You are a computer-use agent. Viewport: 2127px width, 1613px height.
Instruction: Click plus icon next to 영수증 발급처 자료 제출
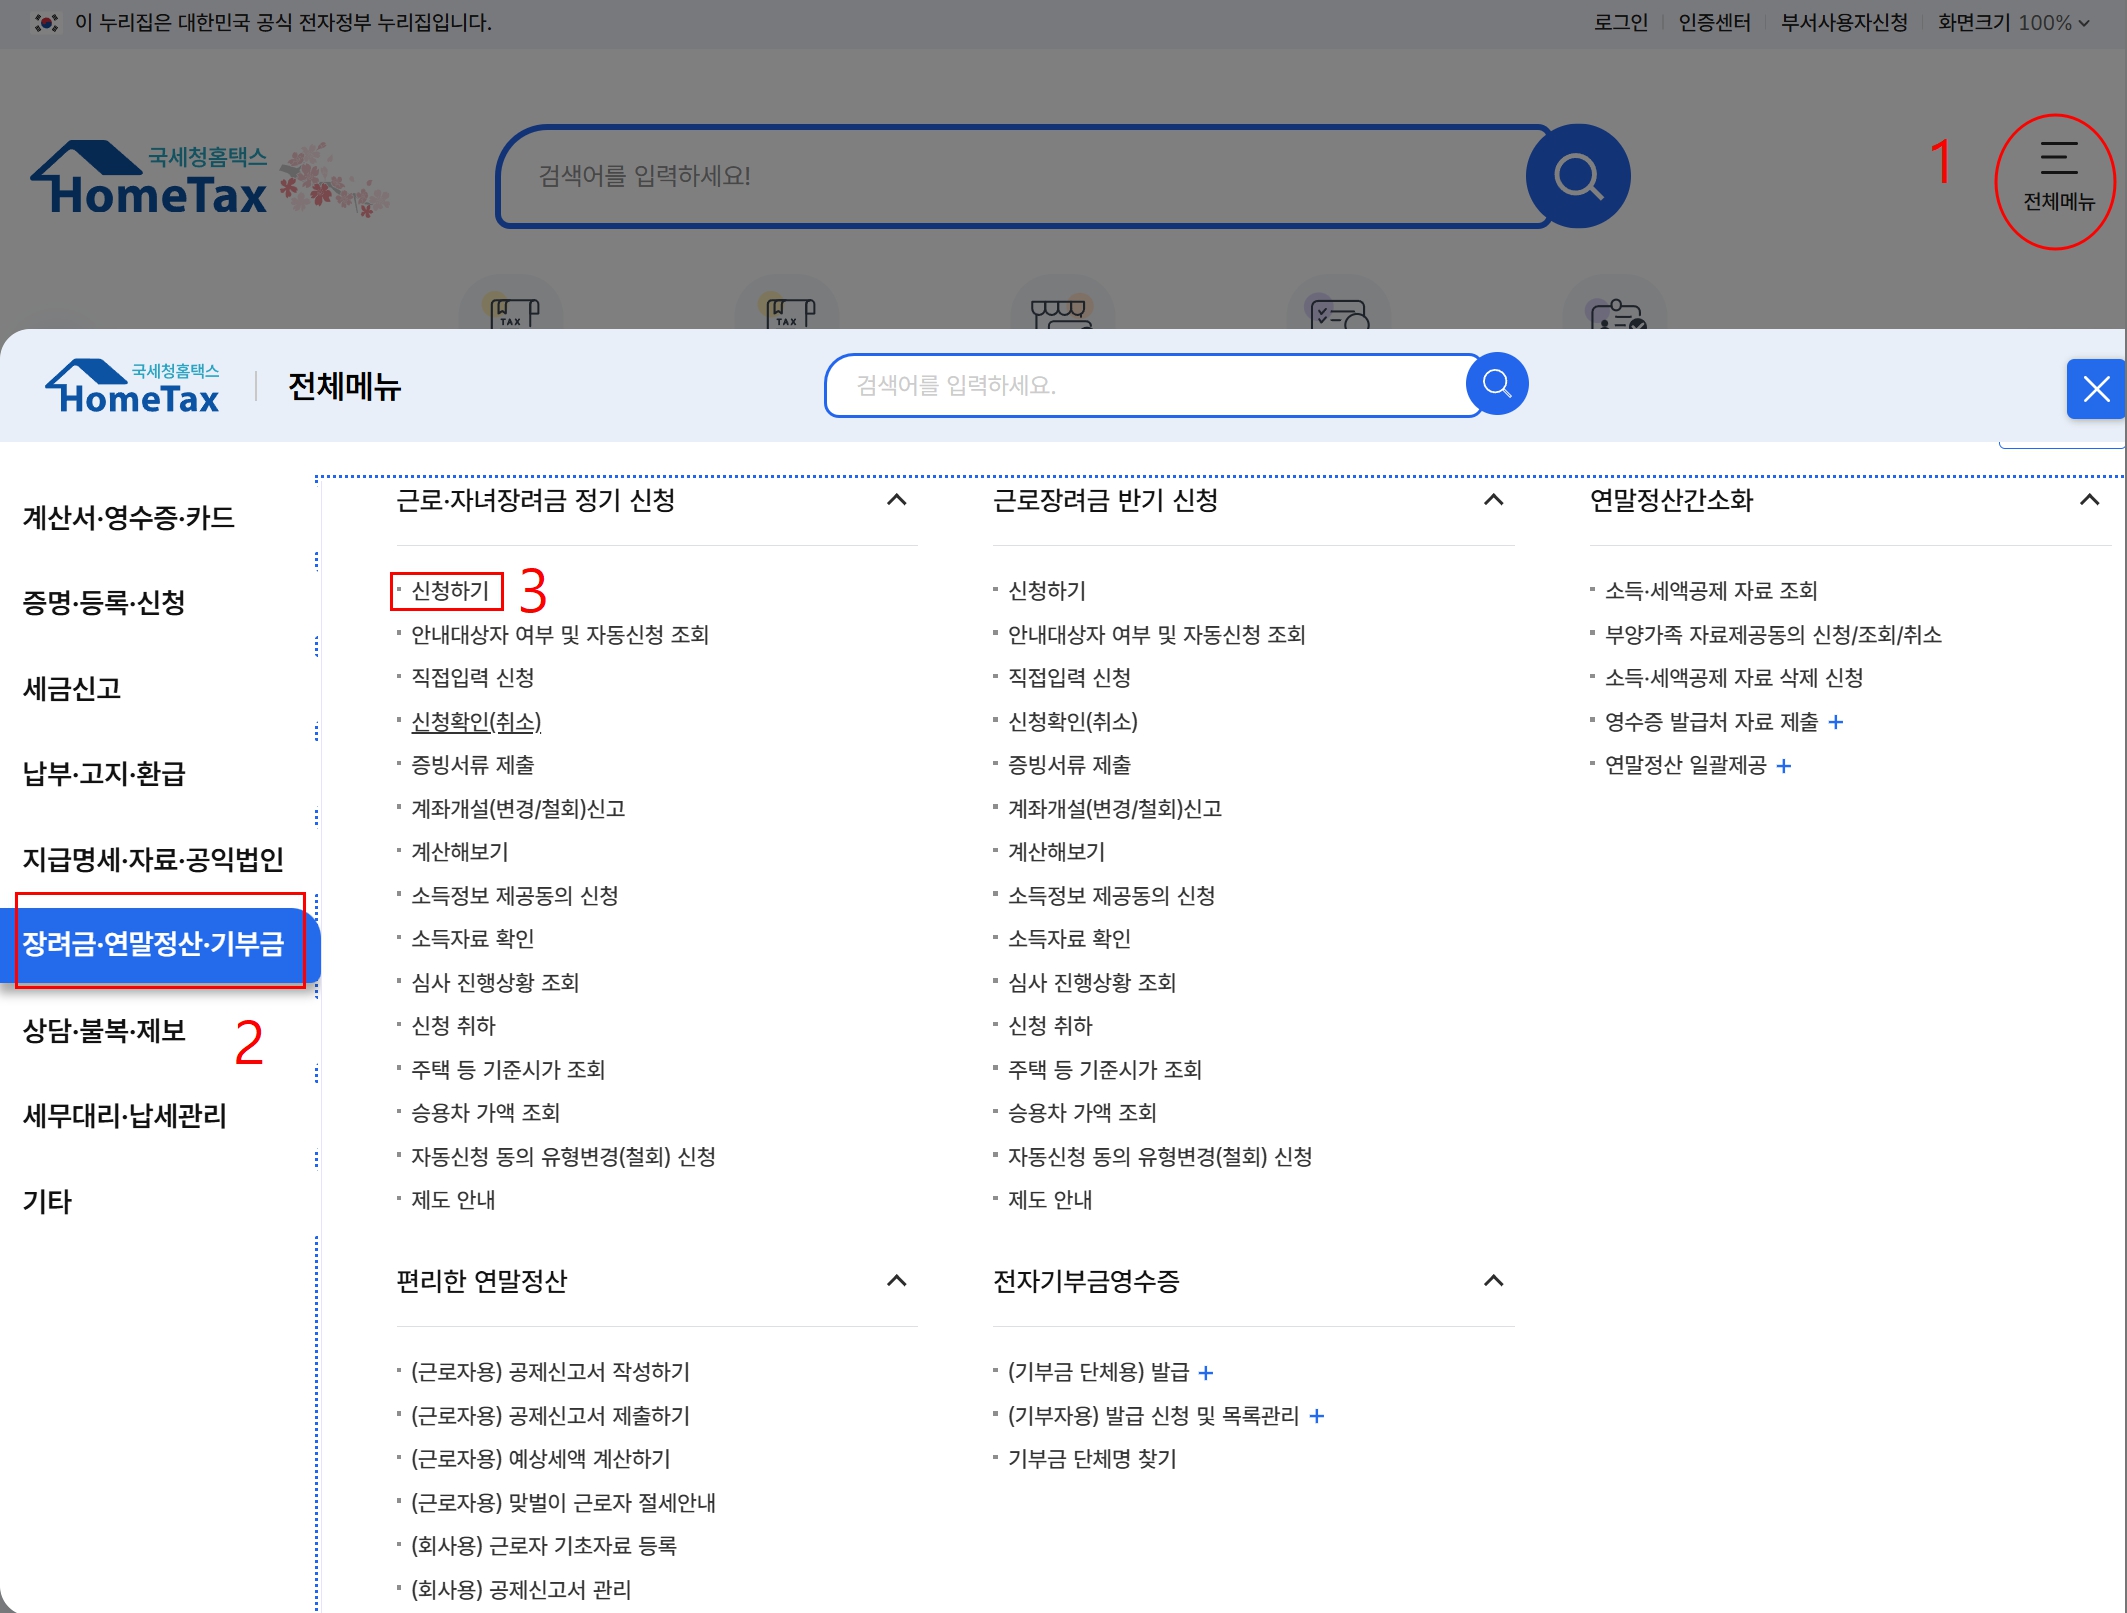pyautogui.click(x=1836, y=722)
